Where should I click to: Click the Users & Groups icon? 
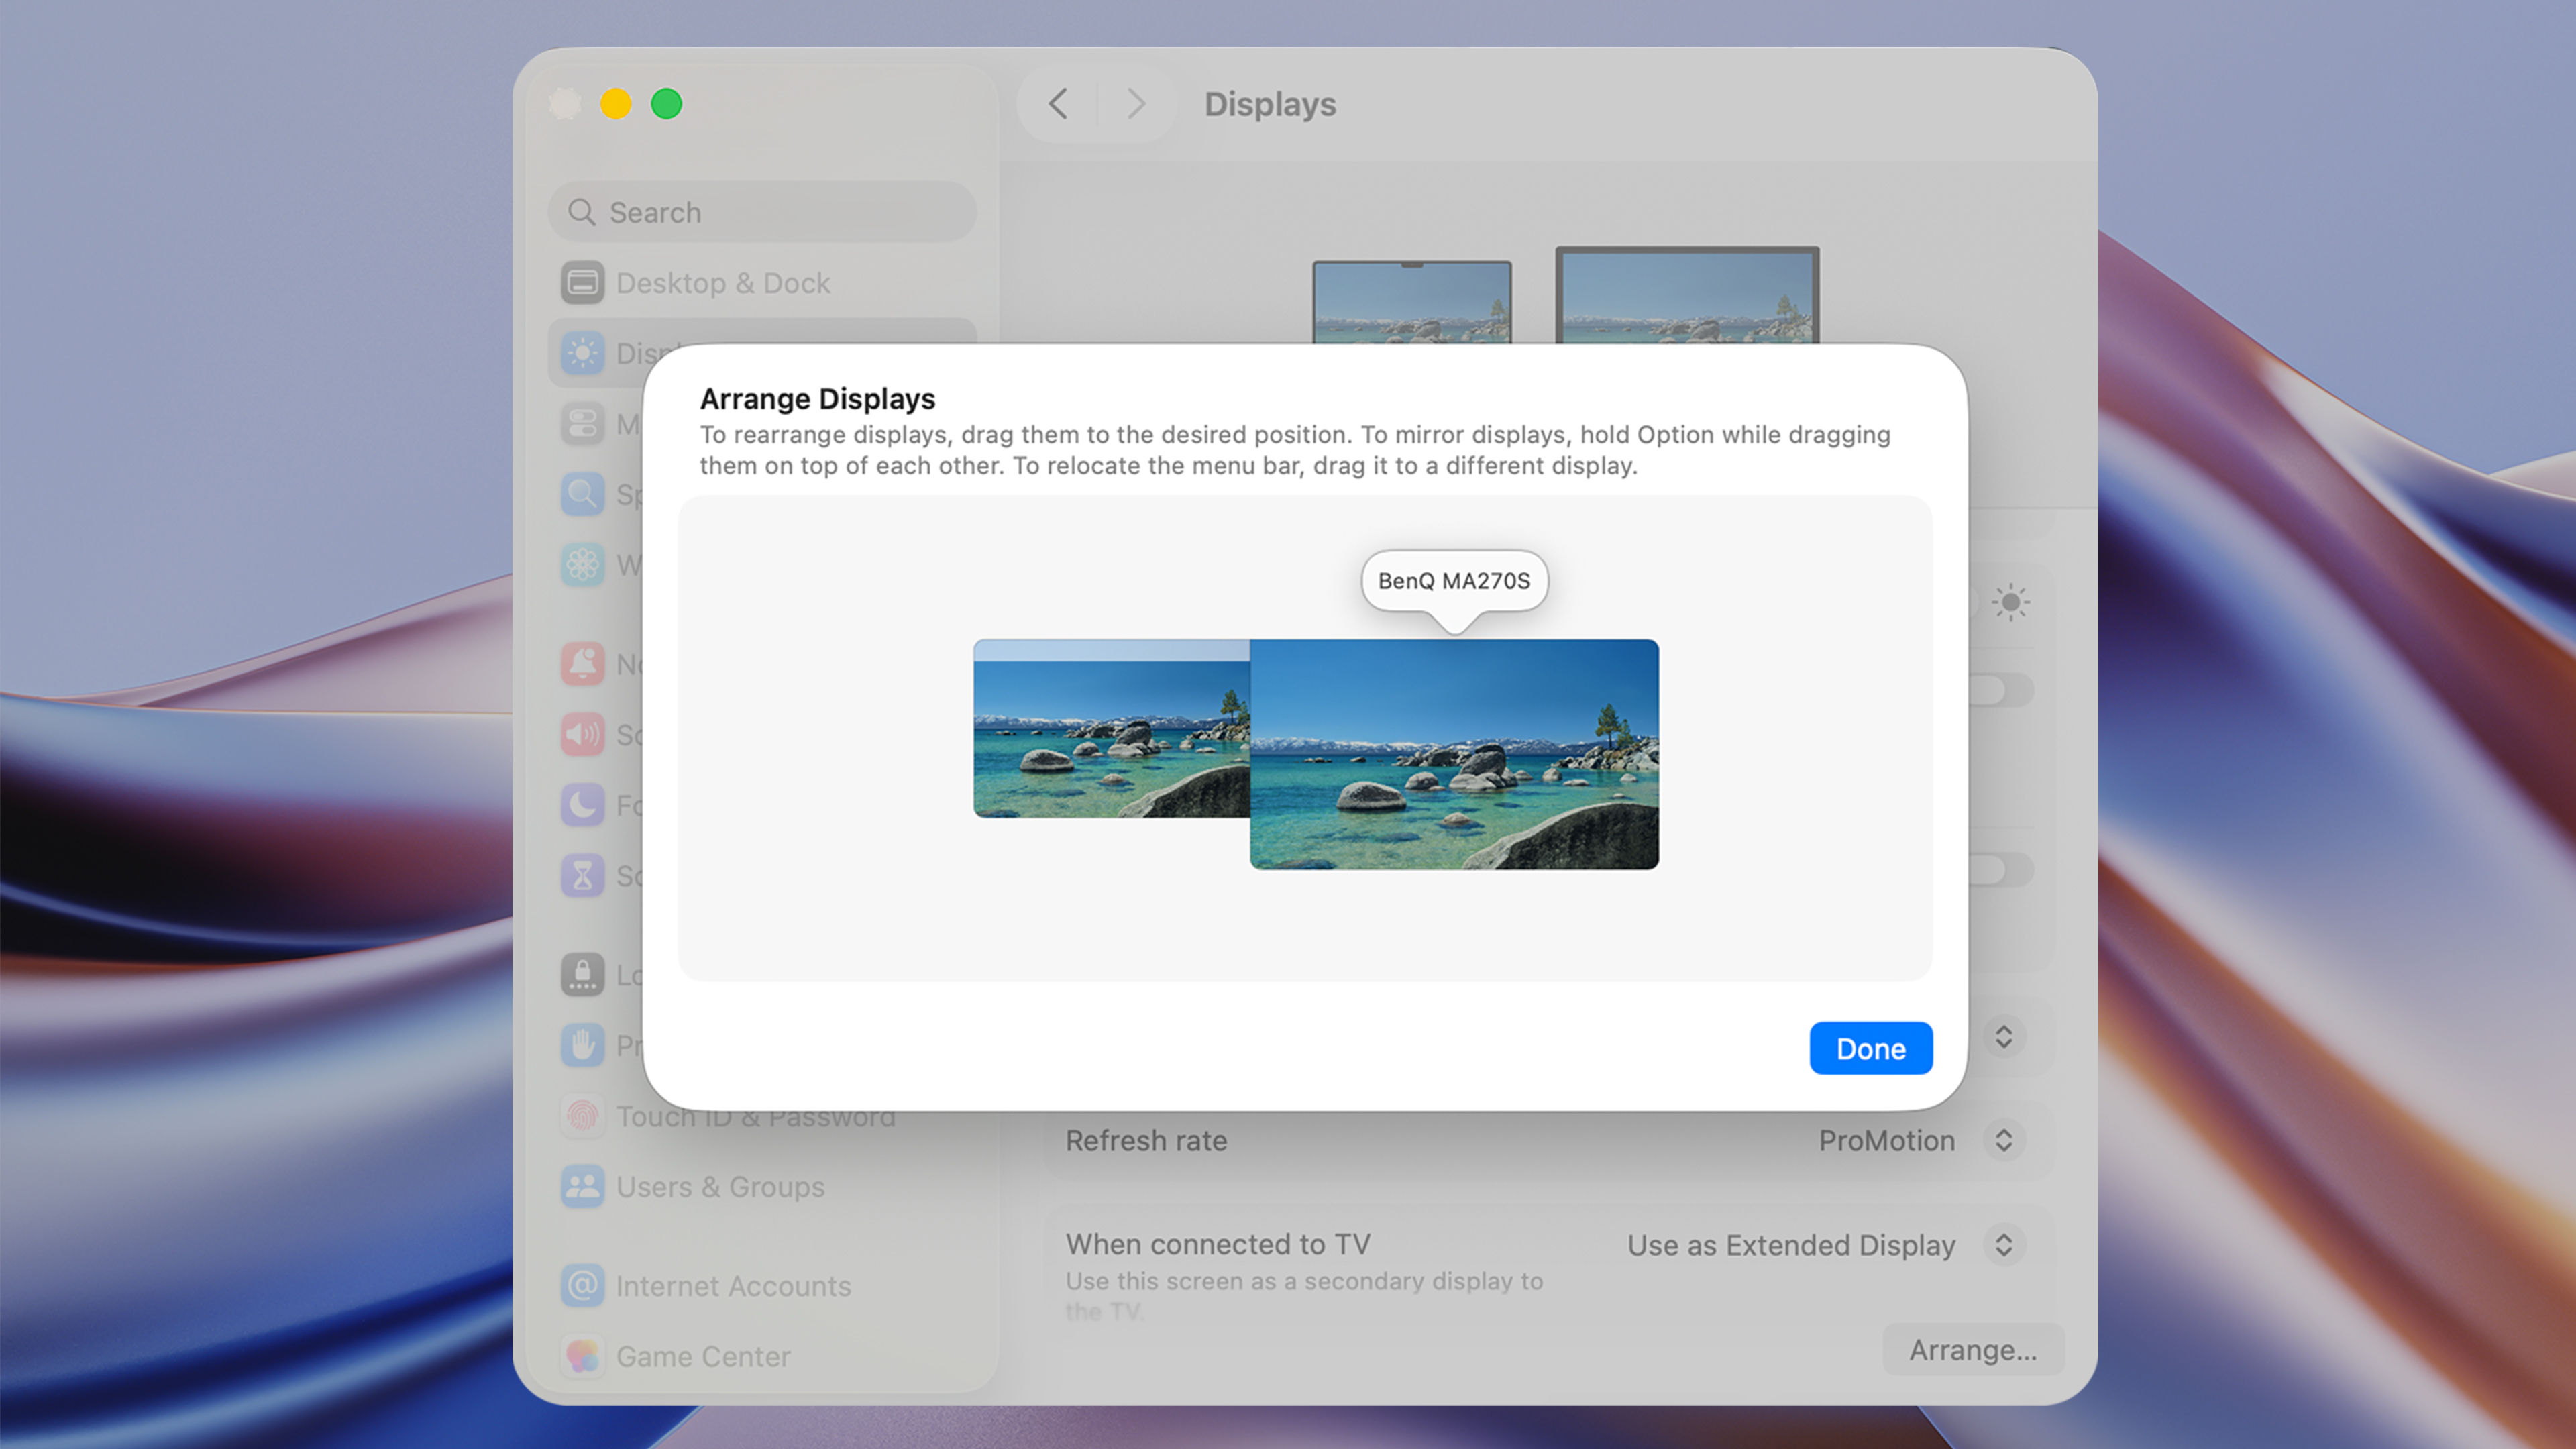point(582,1186)
